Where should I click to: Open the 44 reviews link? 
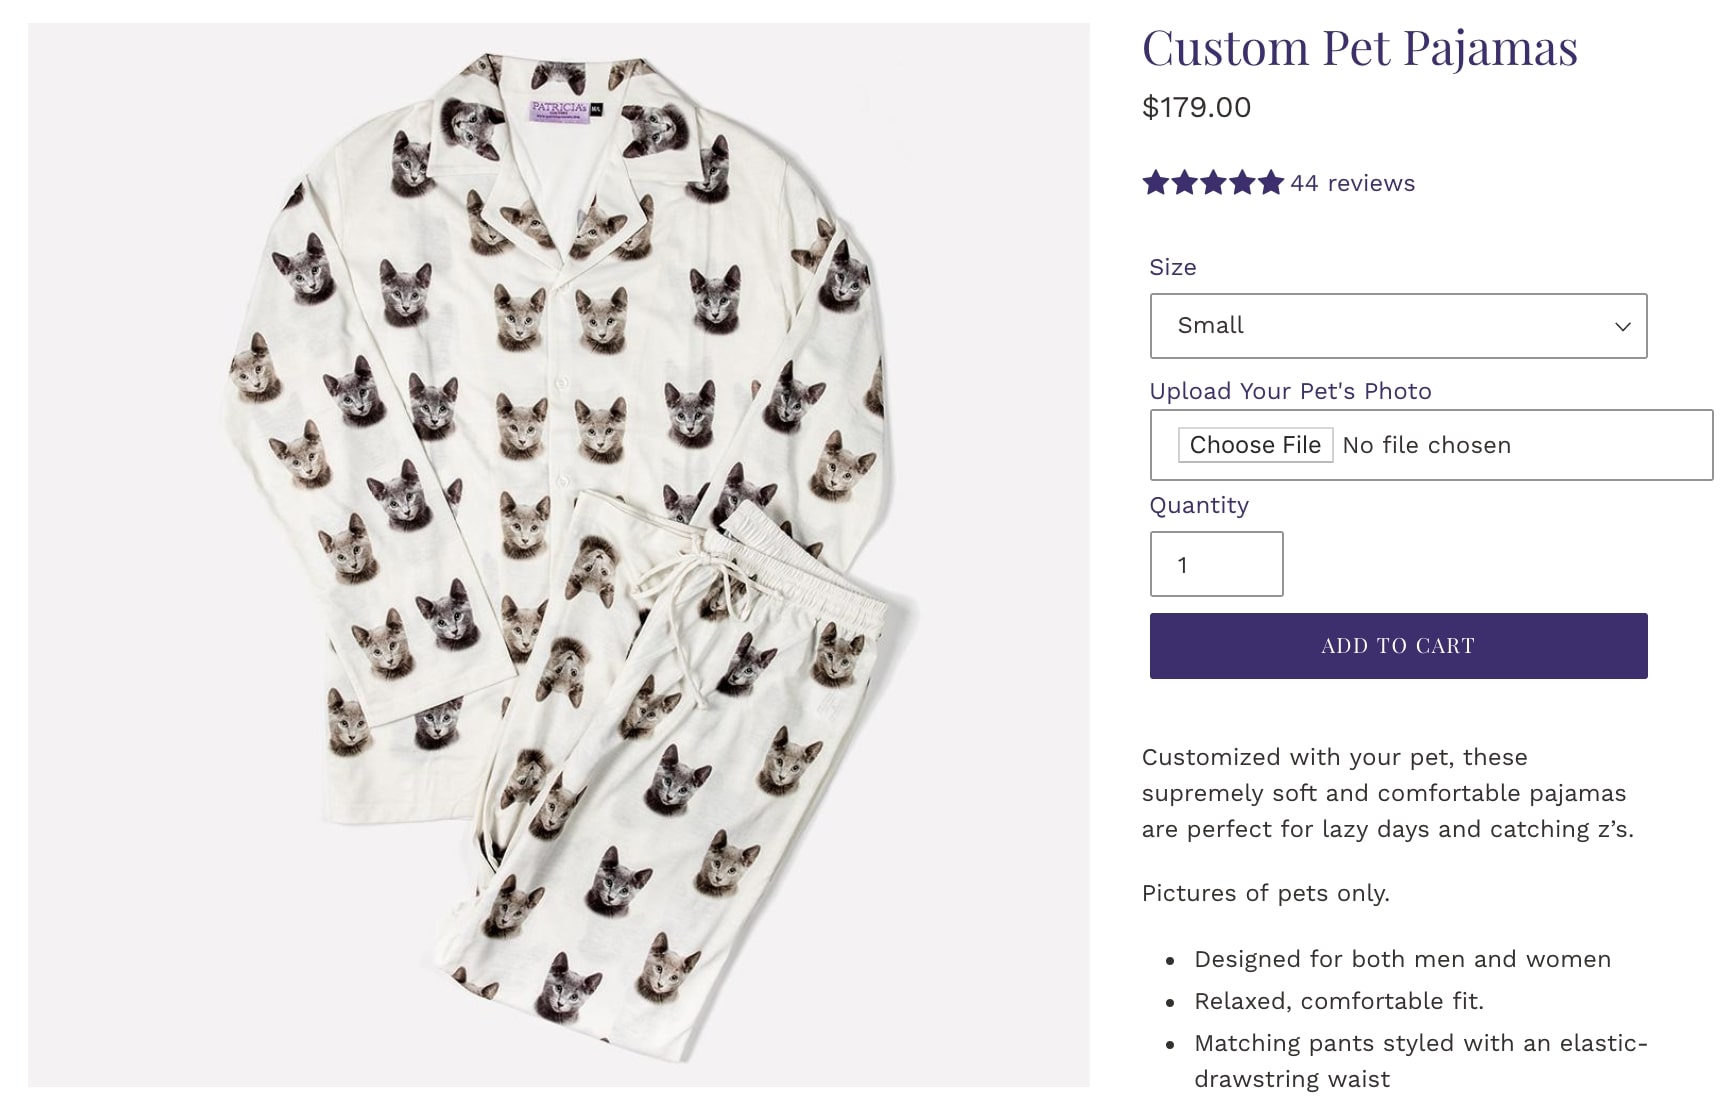click(x=1352, y=183)
